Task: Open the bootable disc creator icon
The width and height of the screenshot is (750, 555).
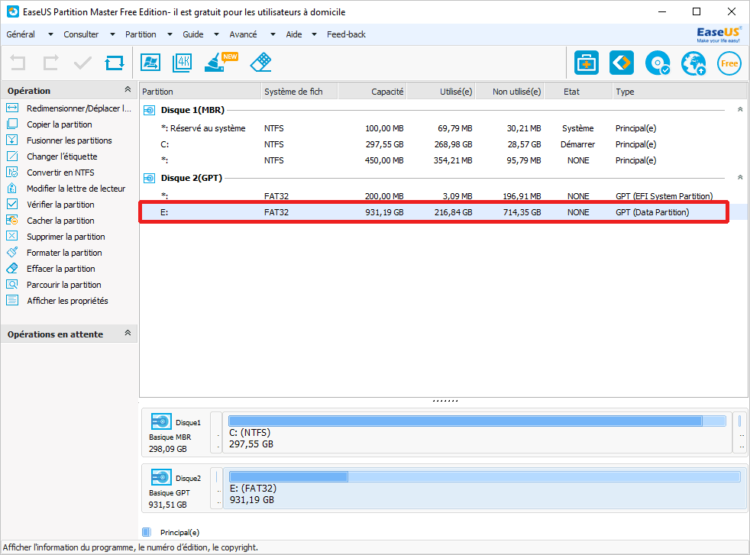Action: tap(658, 63)
